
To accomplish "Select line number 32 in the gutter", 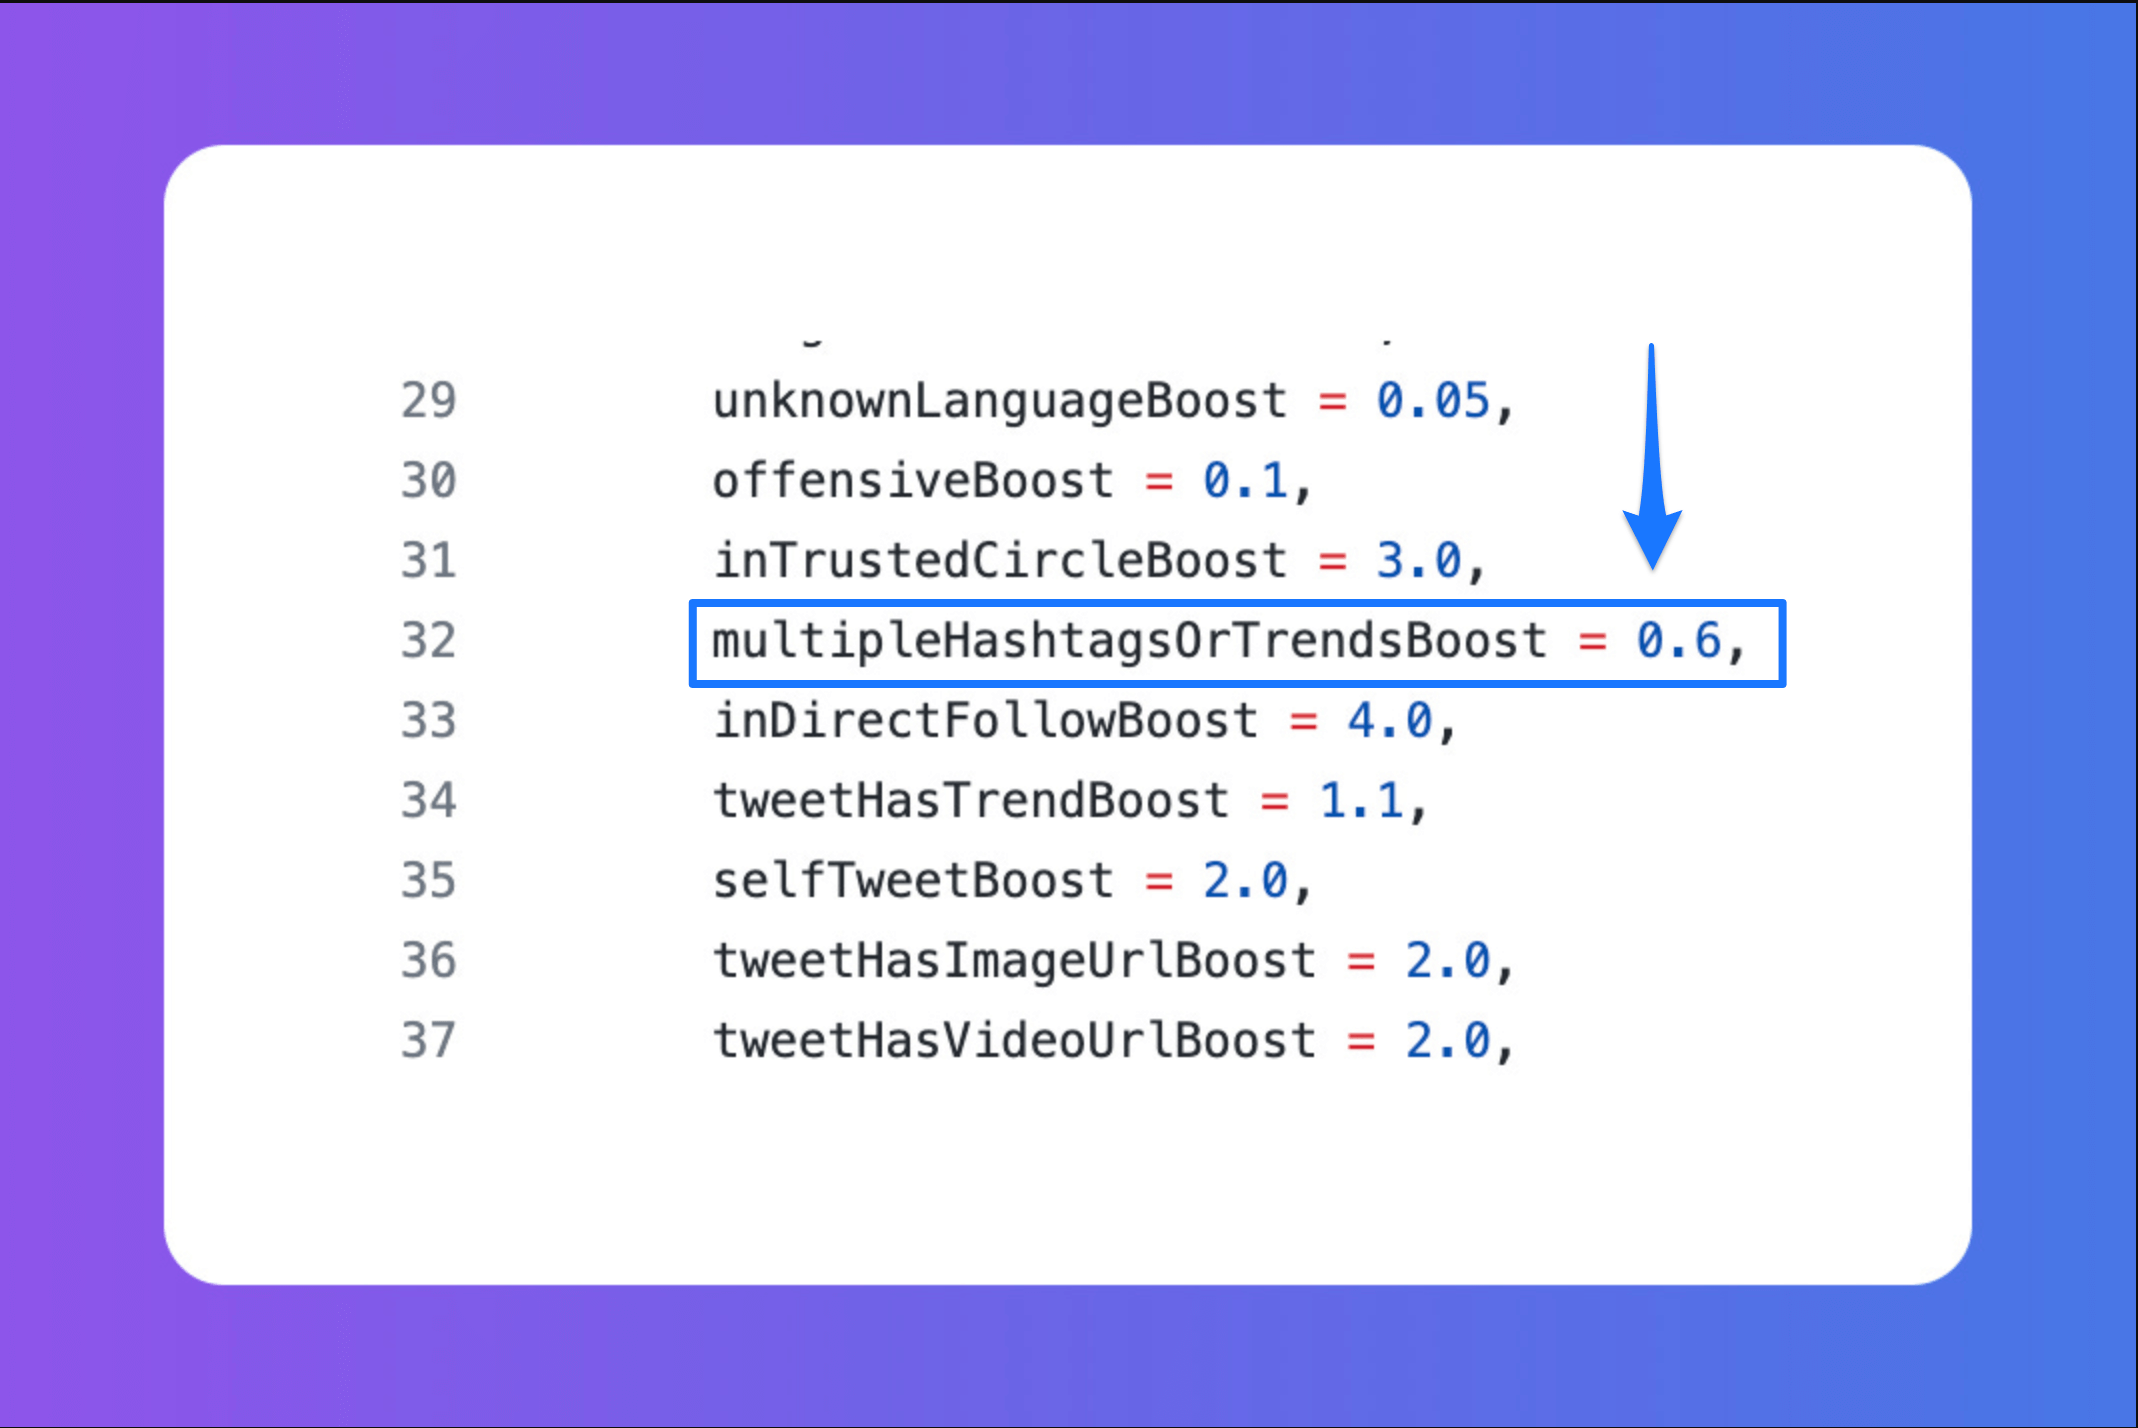I will pyautogui.click(x=429, y=641).
